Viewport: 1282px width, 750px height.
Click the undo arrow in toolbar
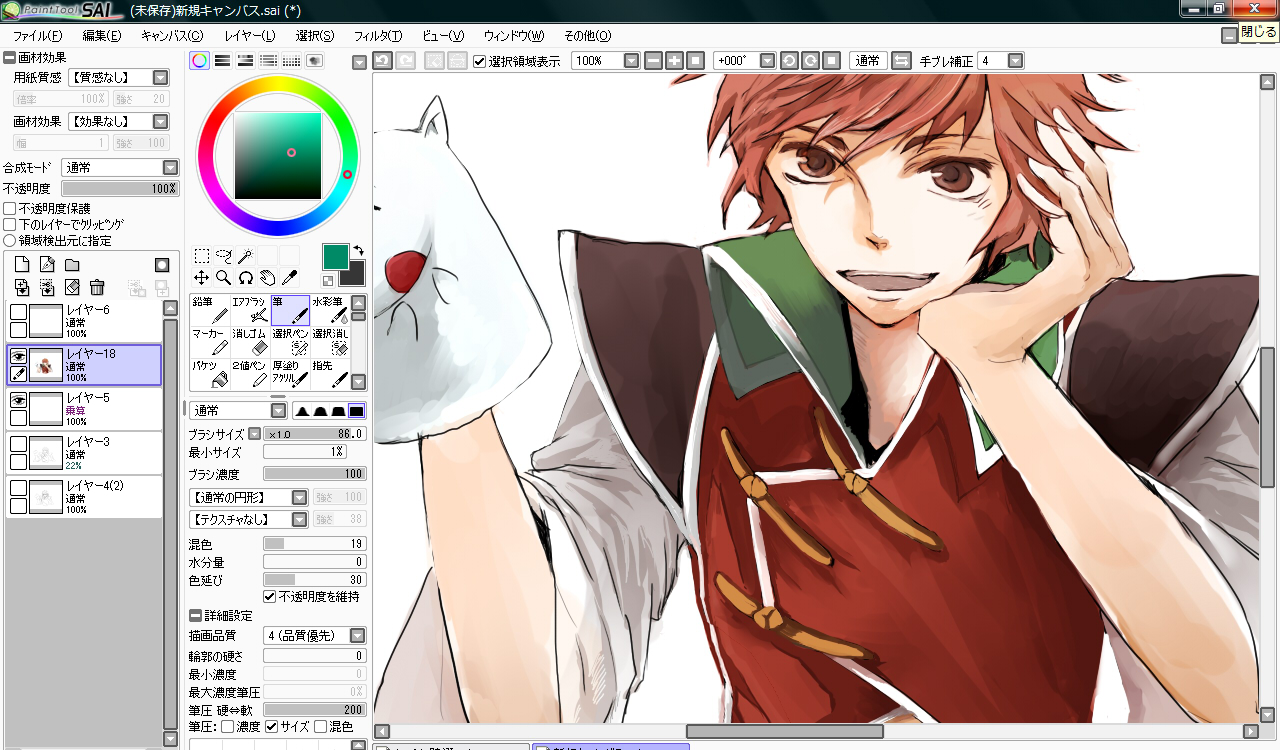click(382, 61)
